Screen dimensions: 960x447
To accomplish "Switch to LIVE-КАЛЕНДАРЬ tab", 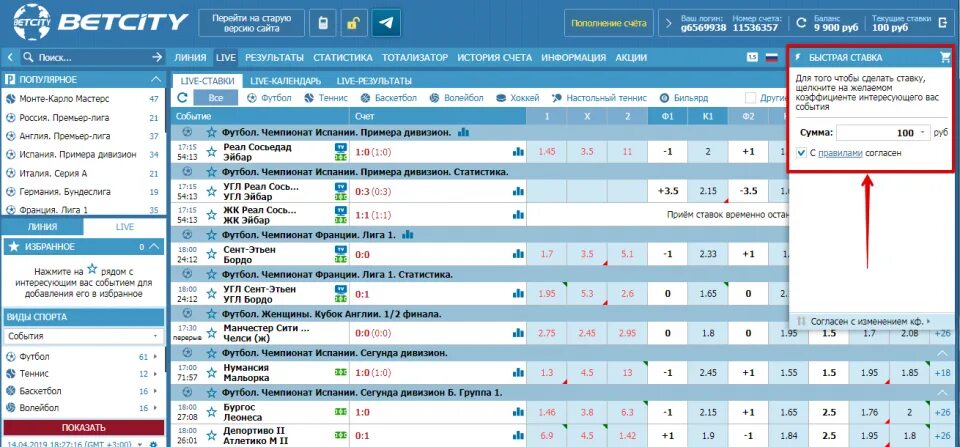I will click(285, 81).
